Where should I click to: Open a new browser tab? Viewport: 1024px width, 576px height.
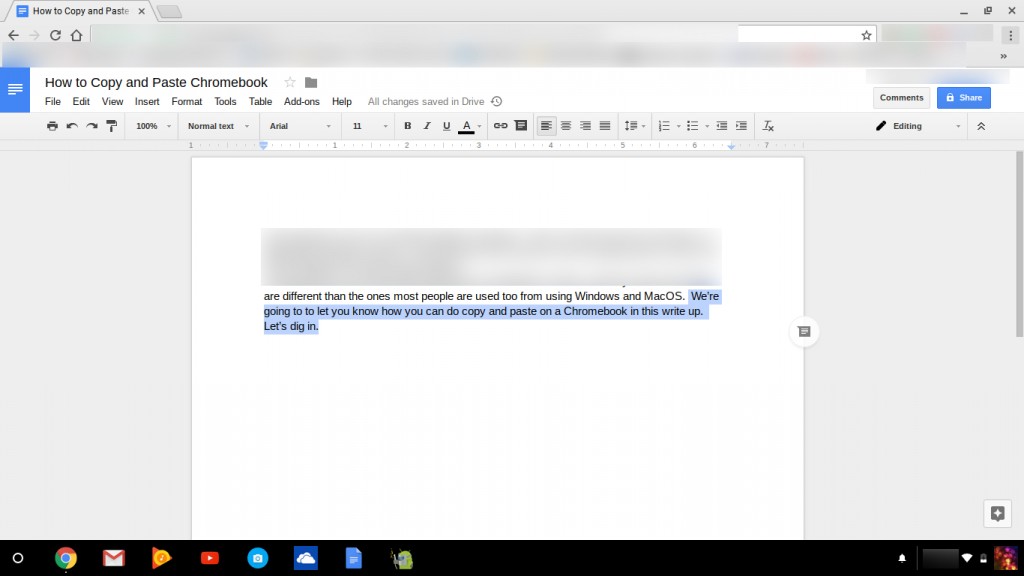[169, 11]
